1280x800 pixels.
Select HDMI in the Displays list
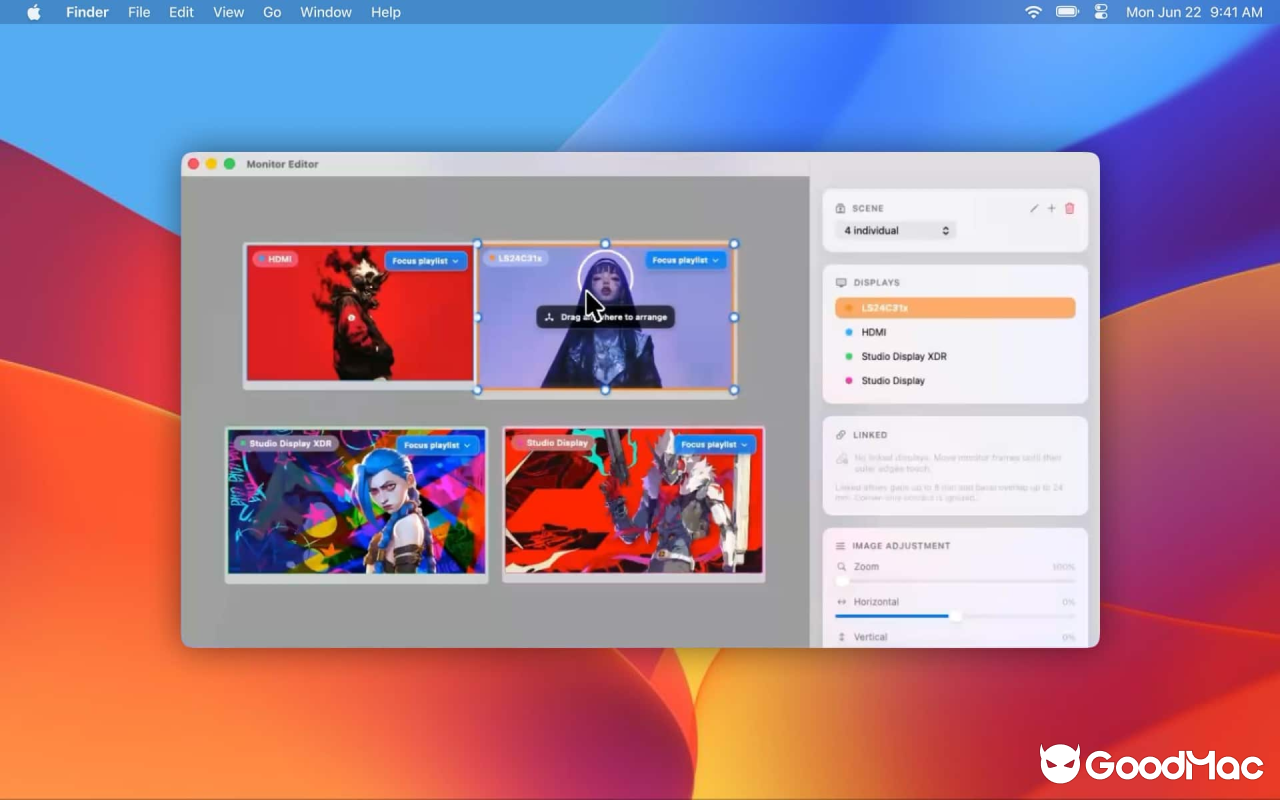tap(955, 332)
